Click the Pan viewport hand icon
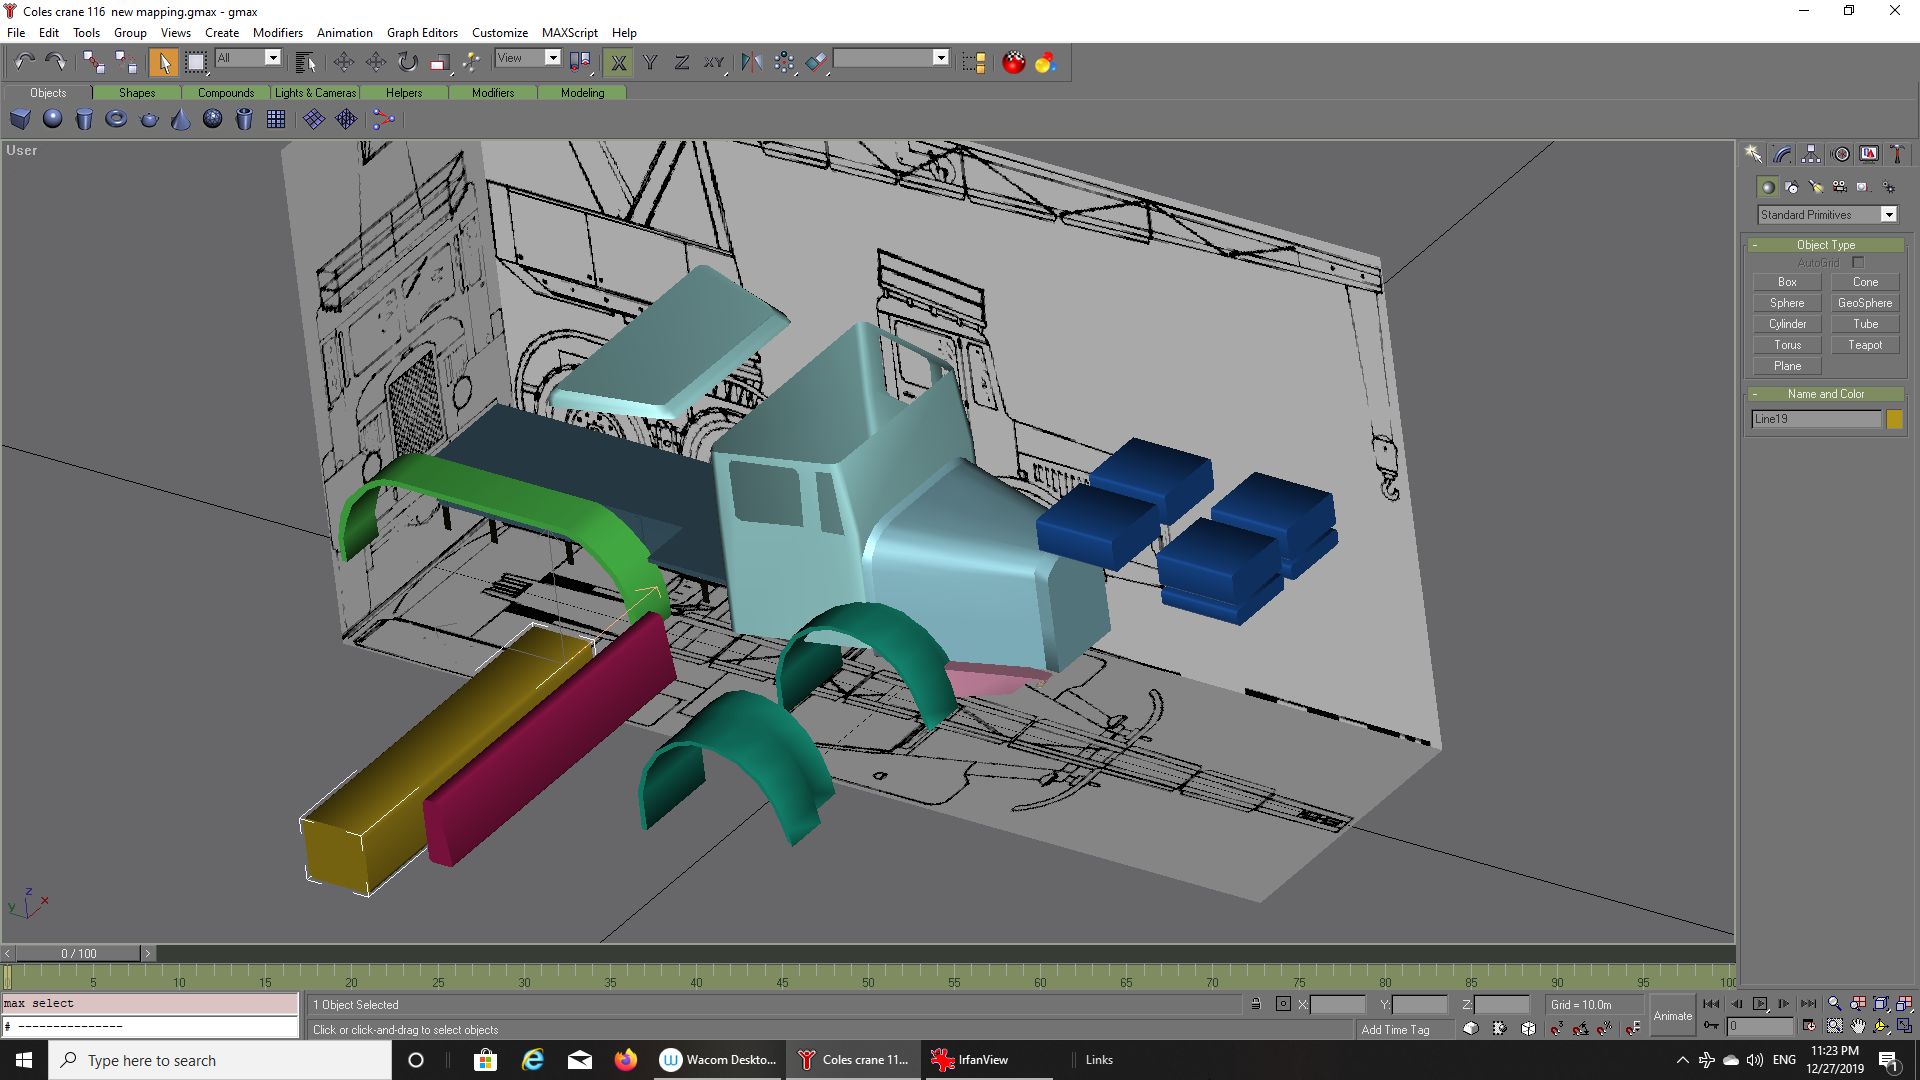Image resolution: width=1920 pixels, height=1080 pixels. click(x=1858, y=1026)
